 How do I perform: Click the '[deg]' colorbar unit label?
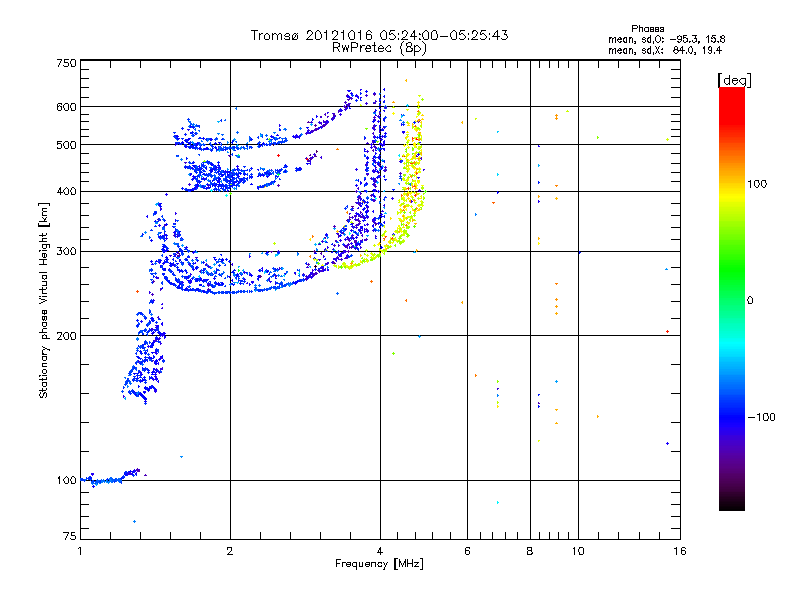[734, 80]
